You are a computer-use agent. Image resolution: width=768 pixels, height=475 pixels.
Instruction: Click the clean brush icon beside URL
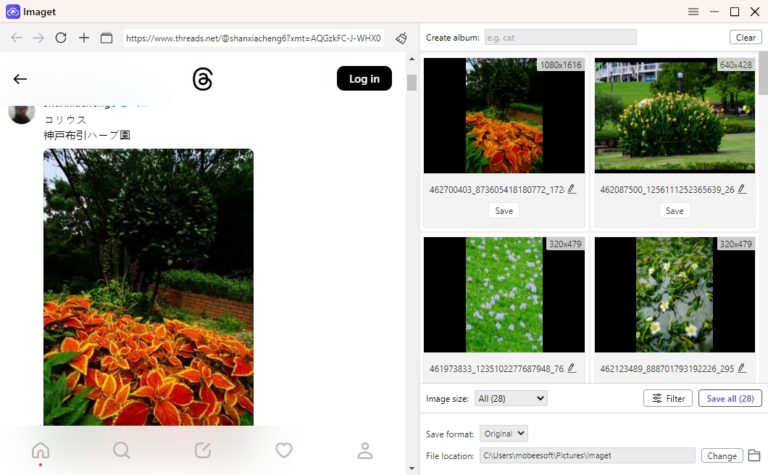402,38
